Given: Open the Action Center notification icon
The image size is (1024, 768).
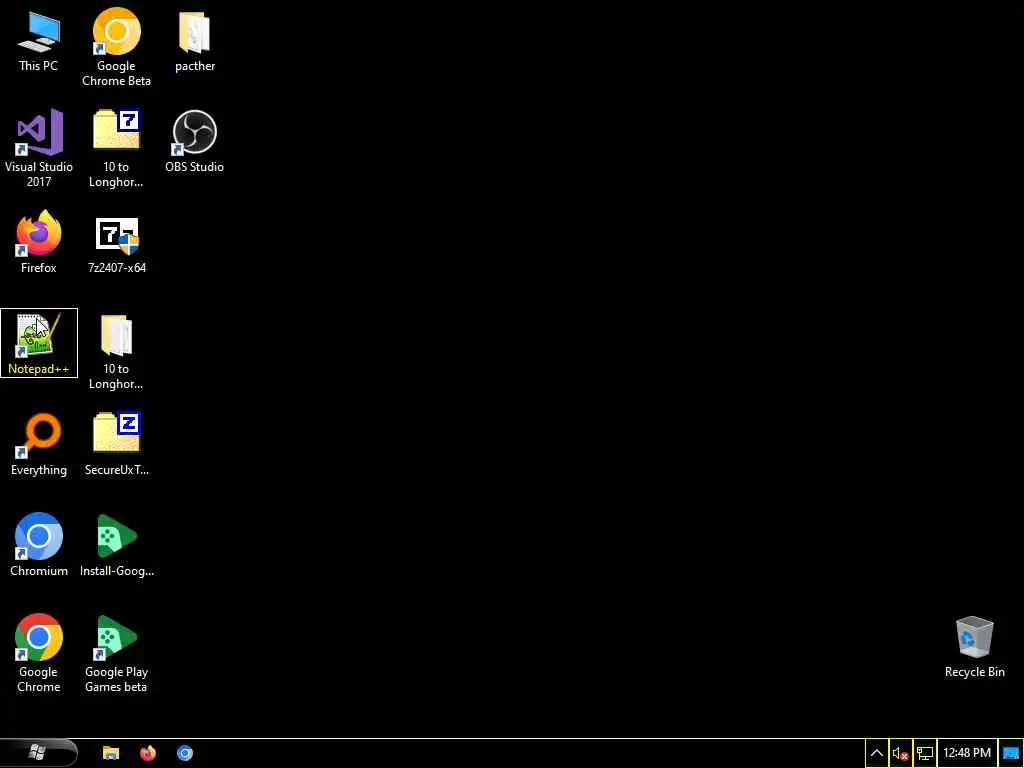Looking at the screenshot, I should tap(1011, 754).
